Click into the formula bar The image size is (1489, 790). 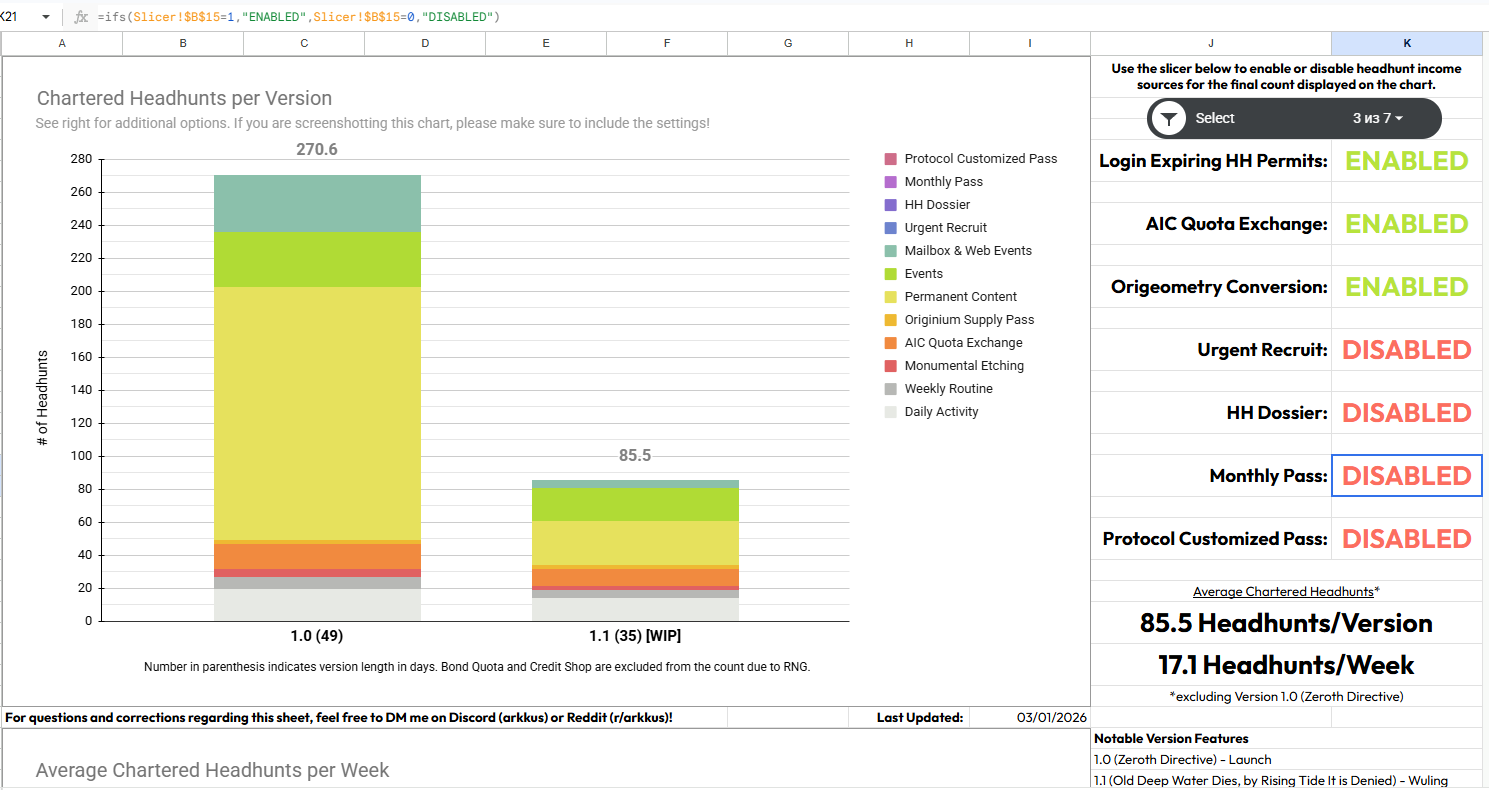[x=790, y=17]
